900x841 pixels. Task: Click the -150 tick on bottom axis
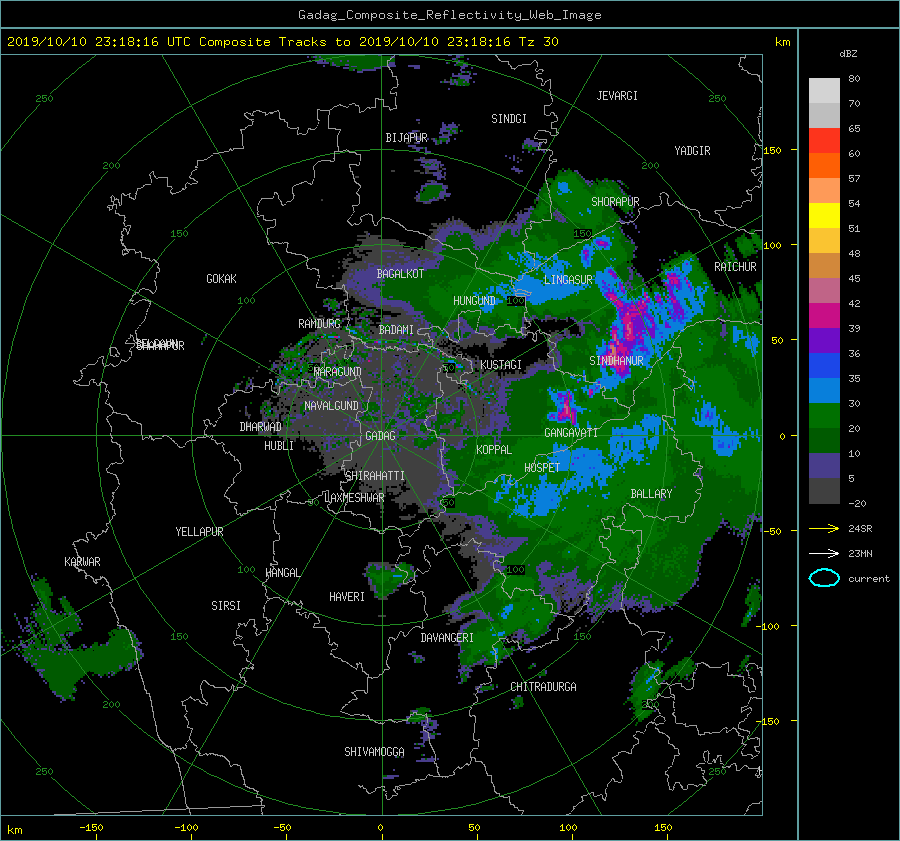(x=91, y=828)
